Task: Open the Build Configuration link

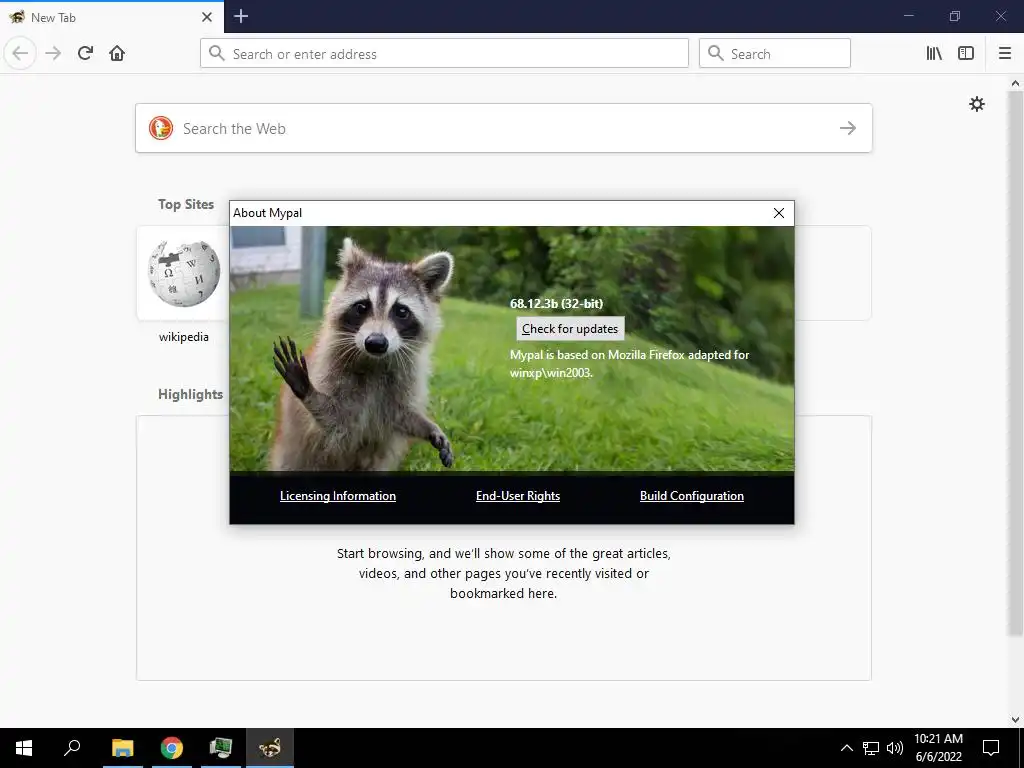Action: point(692,496)
